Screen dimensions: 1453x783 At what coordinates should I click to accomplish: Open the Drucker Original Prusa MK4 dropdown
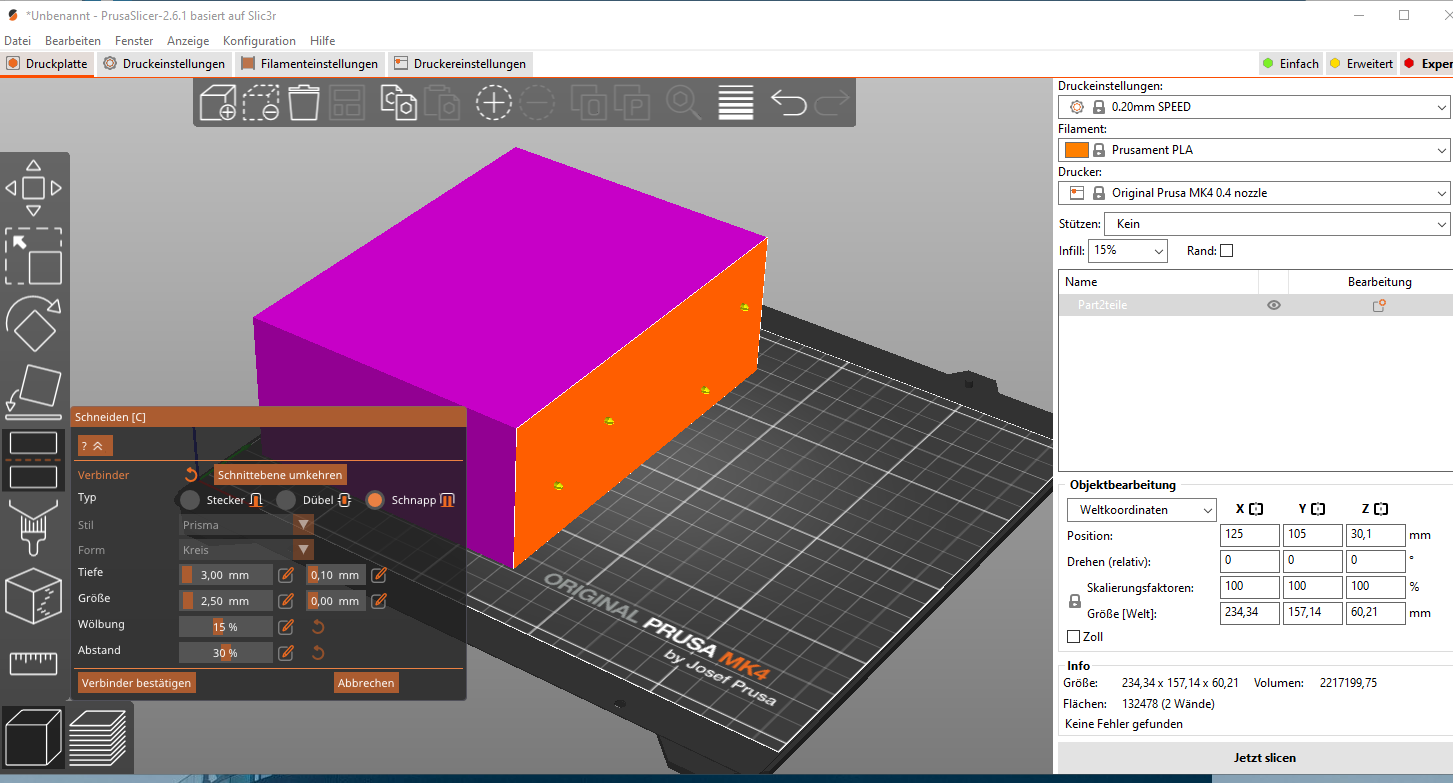coord(1254,193)
